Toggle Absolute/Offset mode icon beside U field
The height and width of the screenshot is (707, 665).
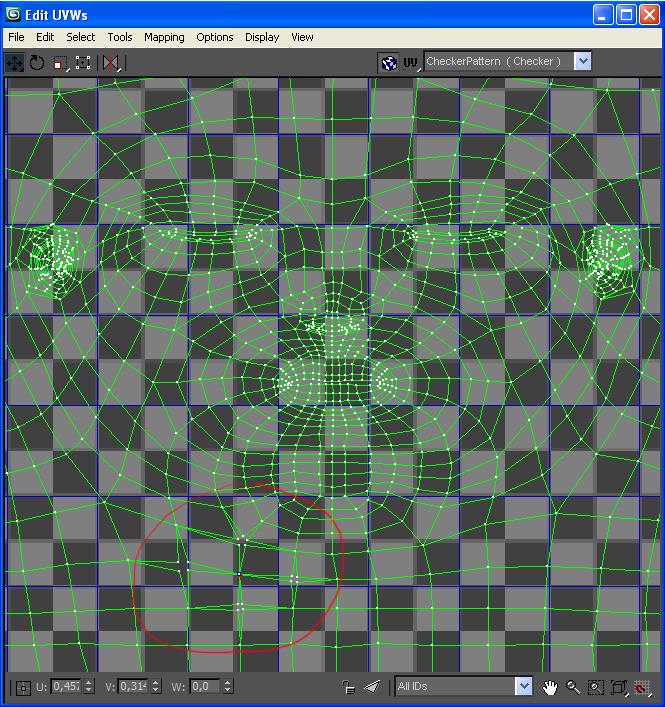pos(23,688)
